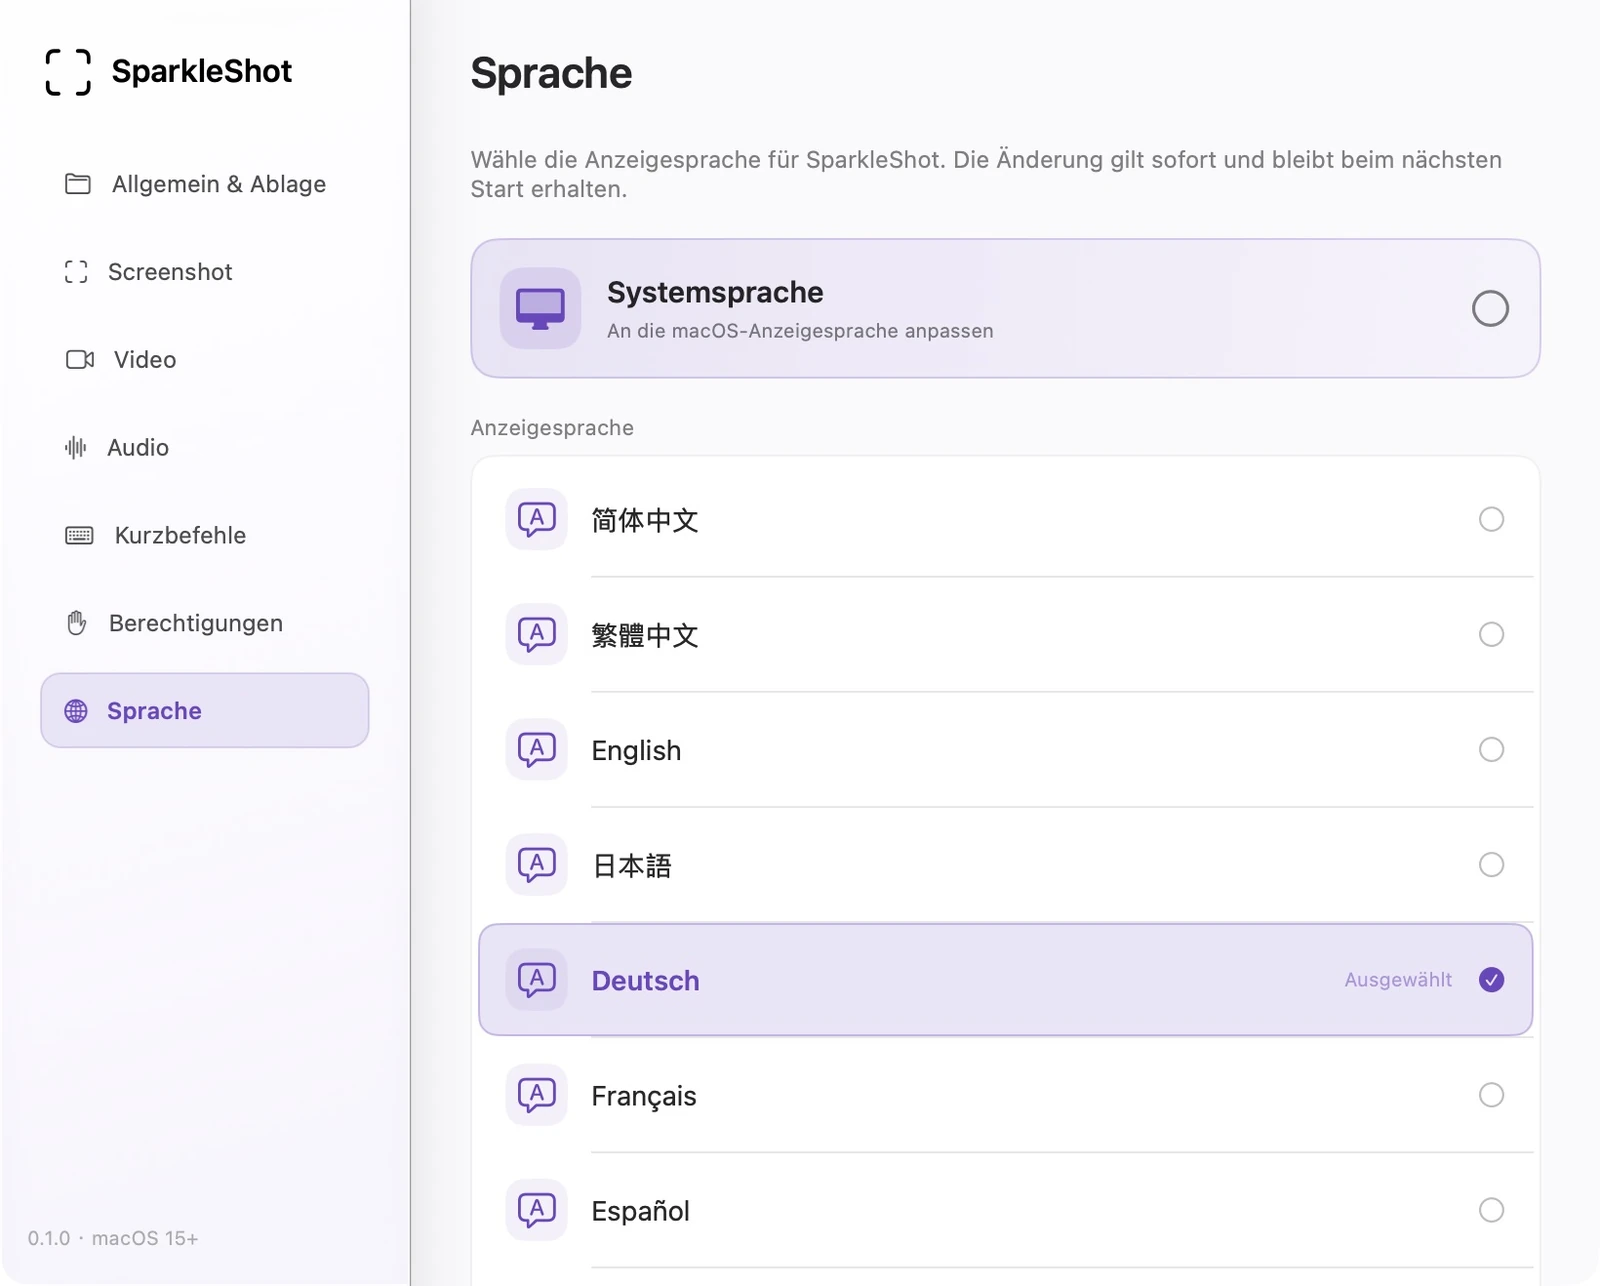The height and width of the screenshot is (1286, 1600).
Task: Click the Español language label
Action: point(640,1211)
